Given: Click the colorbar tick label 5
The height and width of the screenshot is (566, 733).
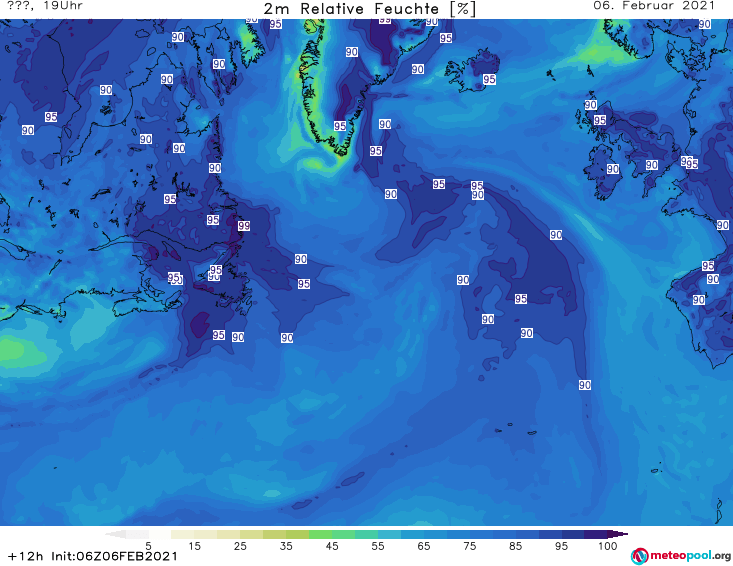Looking at the screenshot, I should click(148, 546).
